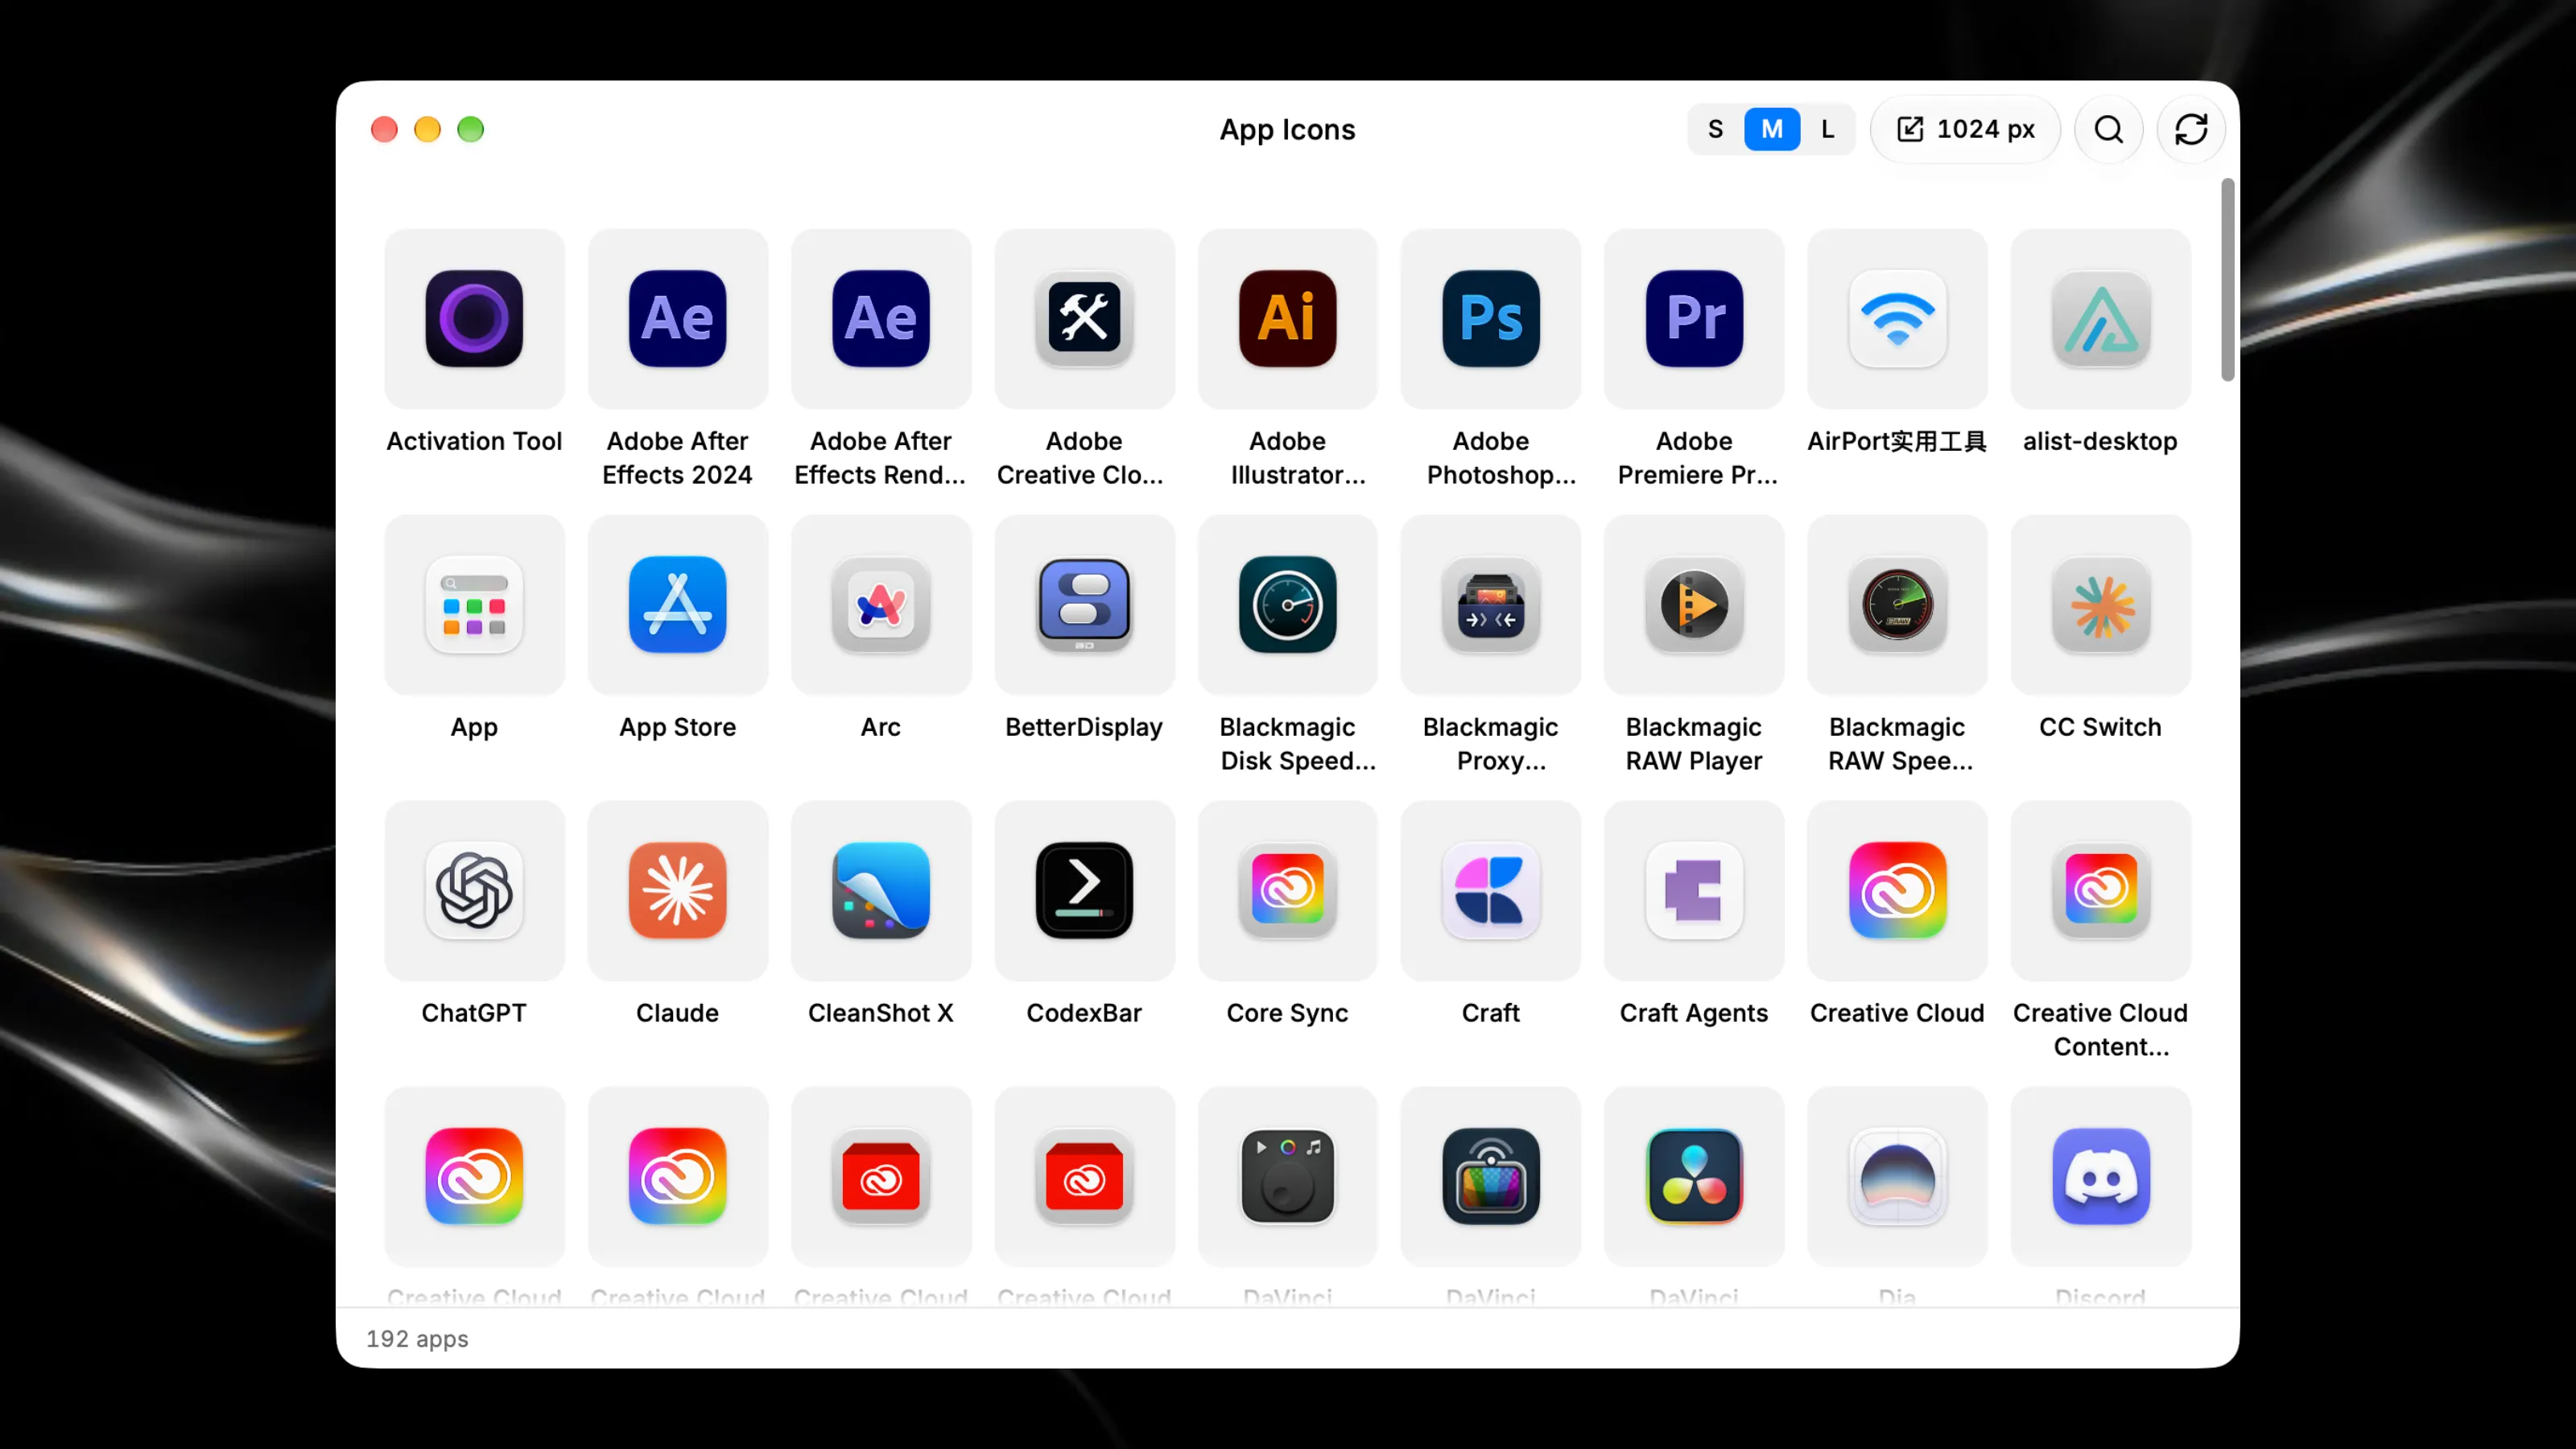Switch icon size to M
Screen dimensions: 2576x1449
[1771, 129]
